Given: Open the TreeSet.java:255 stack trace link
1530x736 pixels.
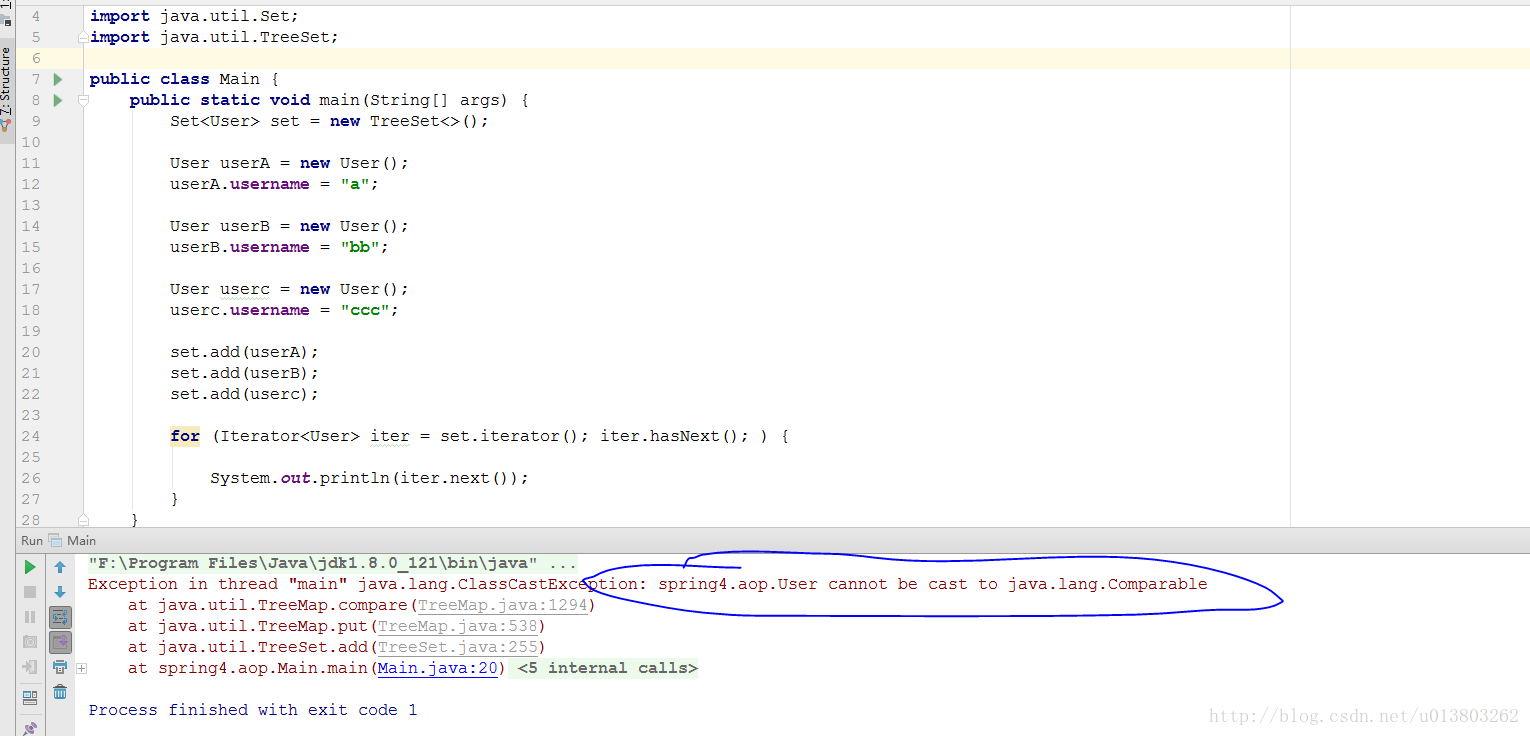Looking at the screenshot, I should (x=457, y=647).
